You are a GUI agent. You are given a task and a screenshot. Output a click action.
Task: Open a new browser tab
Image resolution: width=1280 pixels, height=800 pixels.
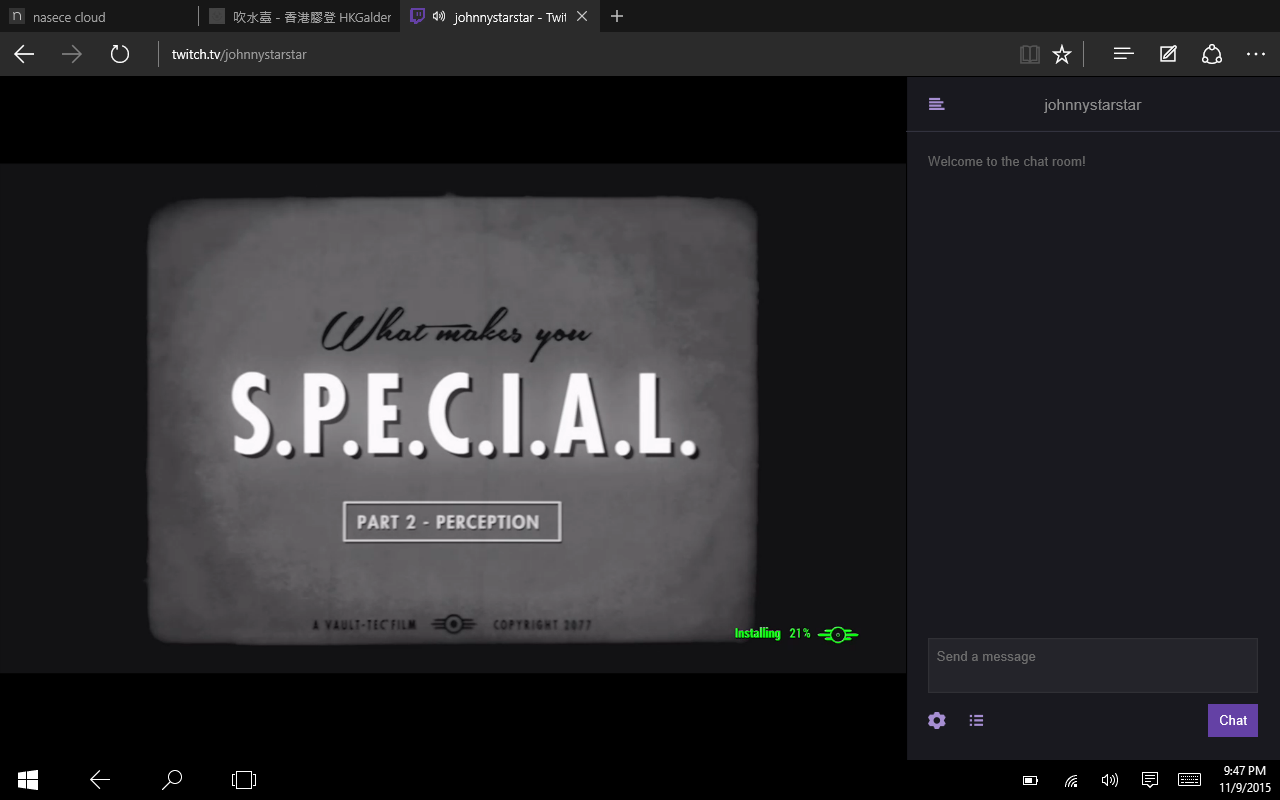(x=617, y=16)
